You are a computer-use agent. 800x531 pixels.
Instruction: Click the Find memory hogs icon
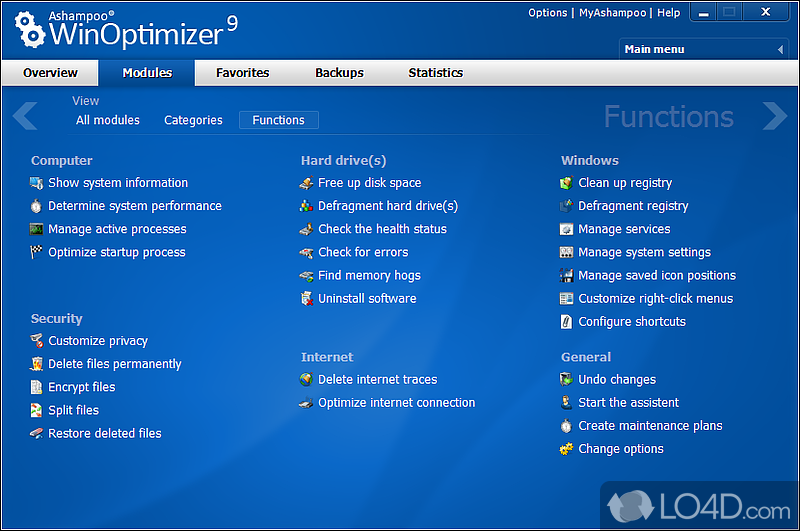[x=306, y=276]
